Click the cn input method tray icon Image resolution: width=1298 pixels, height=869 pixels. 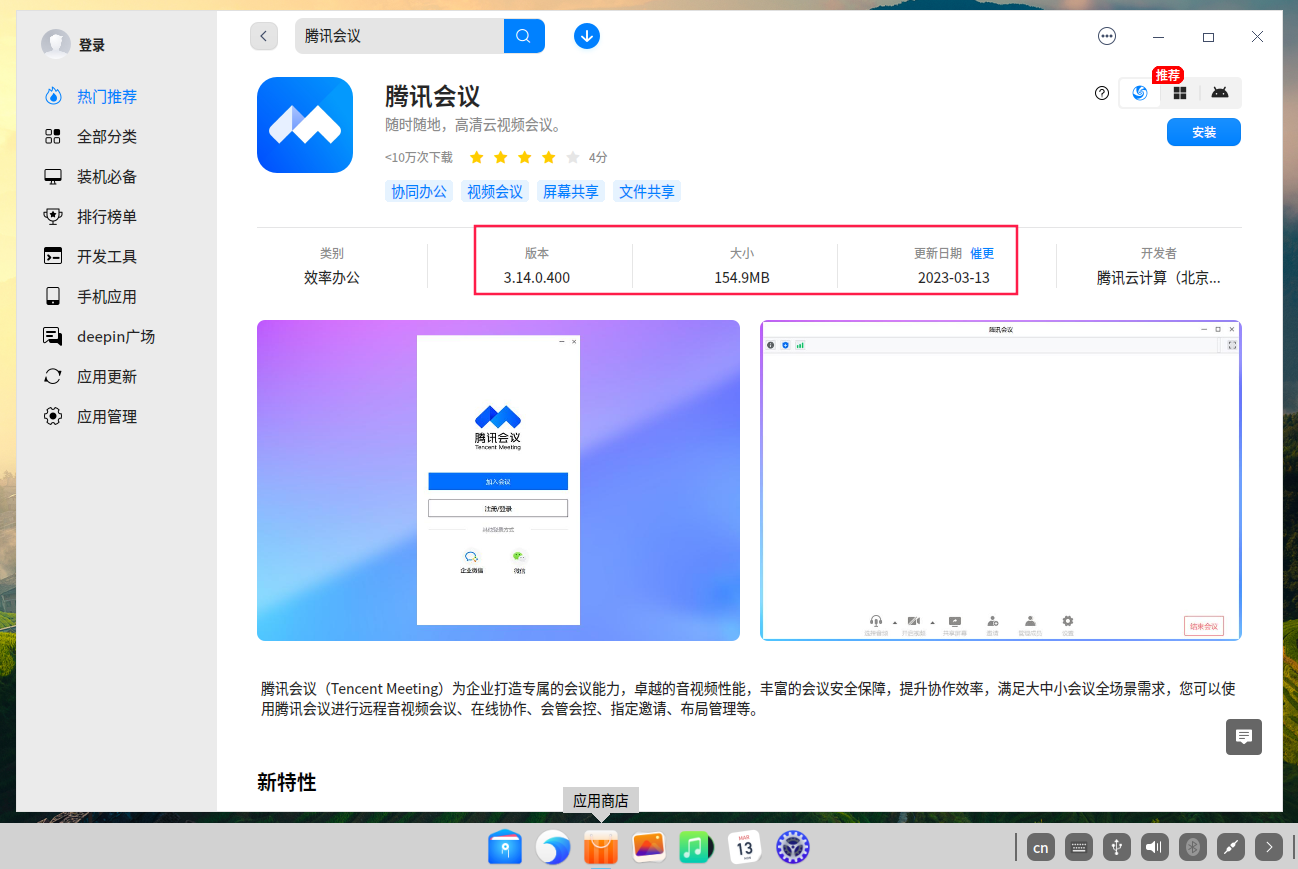[1041, 847]
